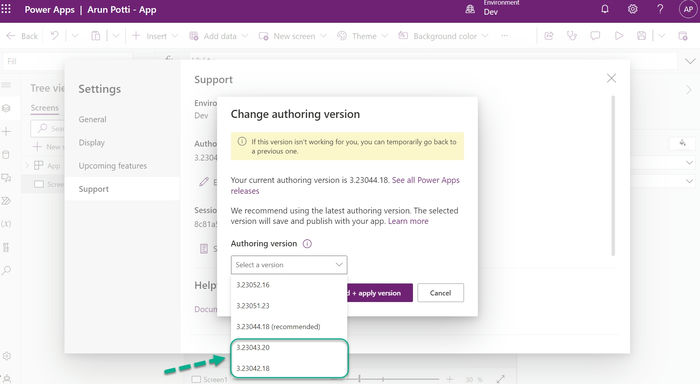700x384 pixels.
Task: Open the Select a version dropdown
Action: [289, 265]
